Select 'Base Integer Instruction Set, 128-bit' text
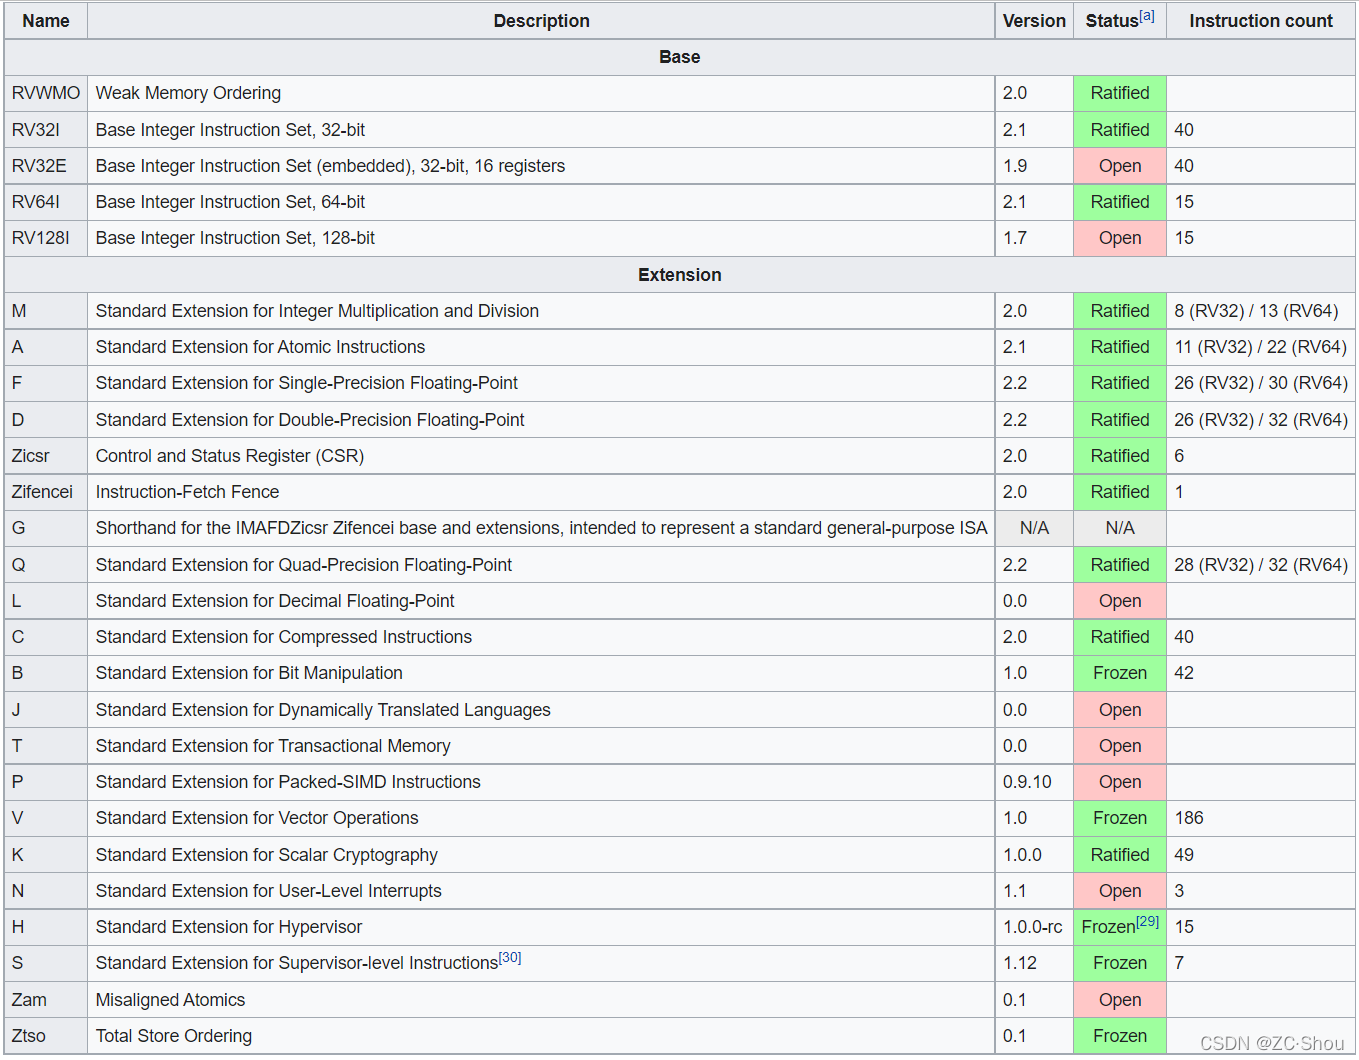 point(235,238)
